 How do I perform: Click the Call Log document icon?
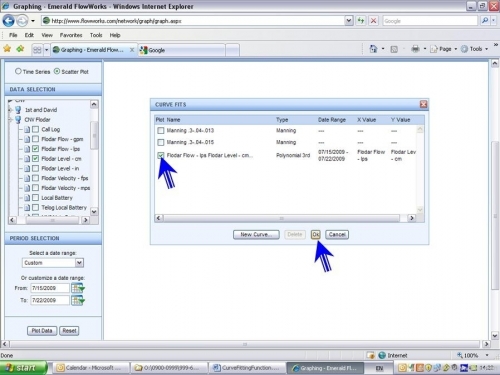[27, 129]
